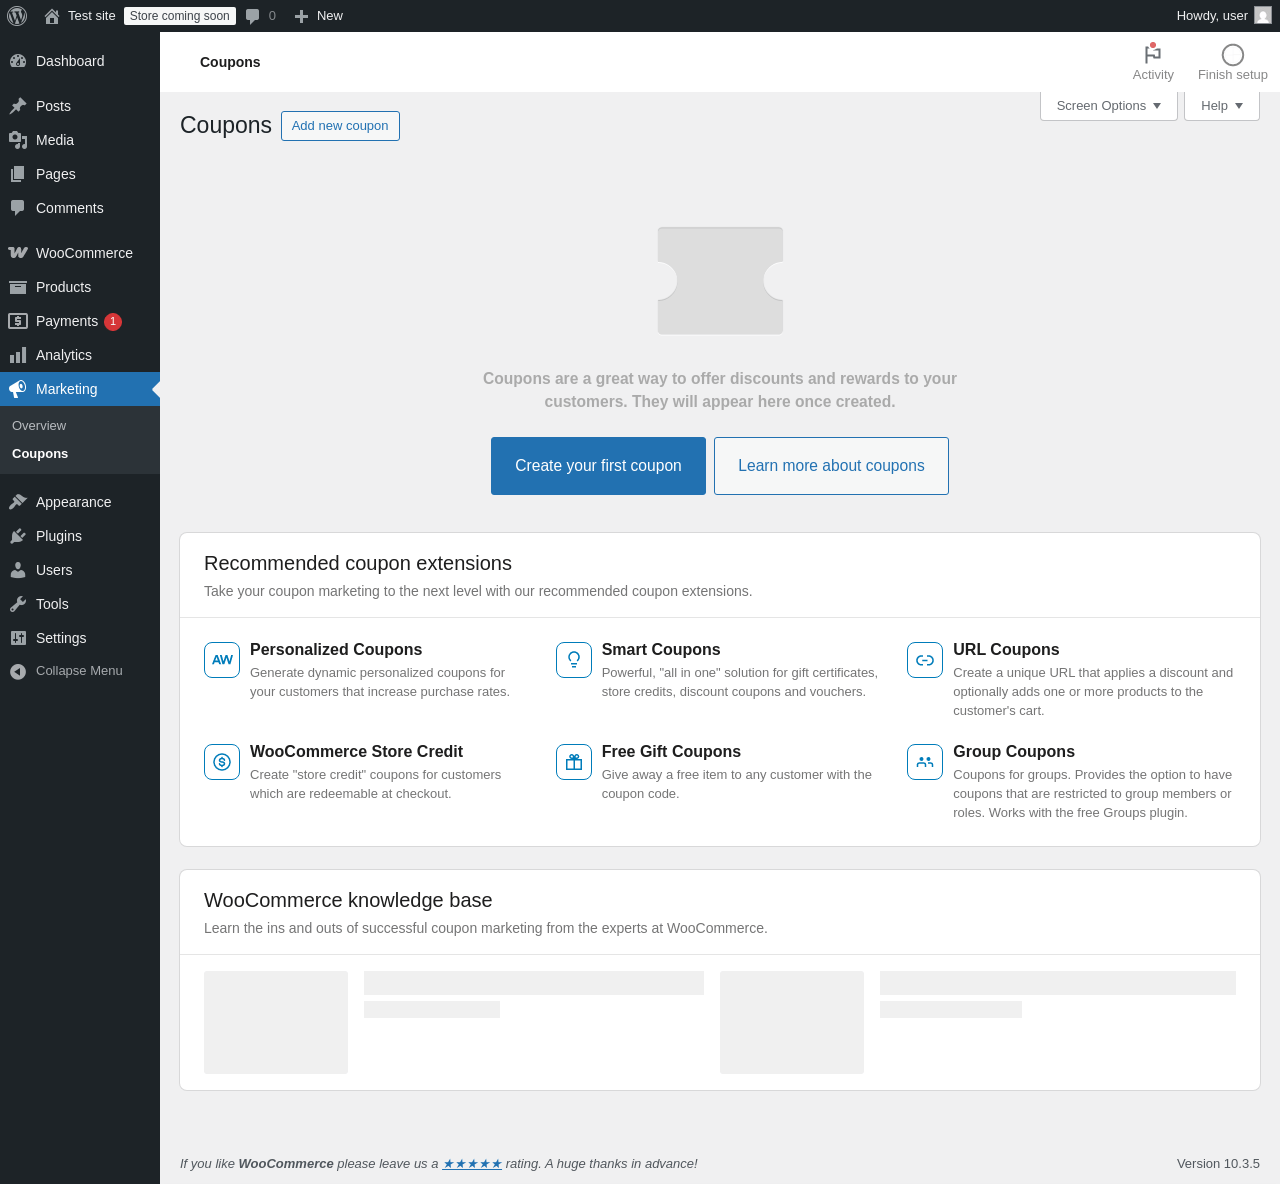Viewport: 1280px width, 1184px height.
Task: Select the Overview submenu under Marketing
Action: [39, 426]
